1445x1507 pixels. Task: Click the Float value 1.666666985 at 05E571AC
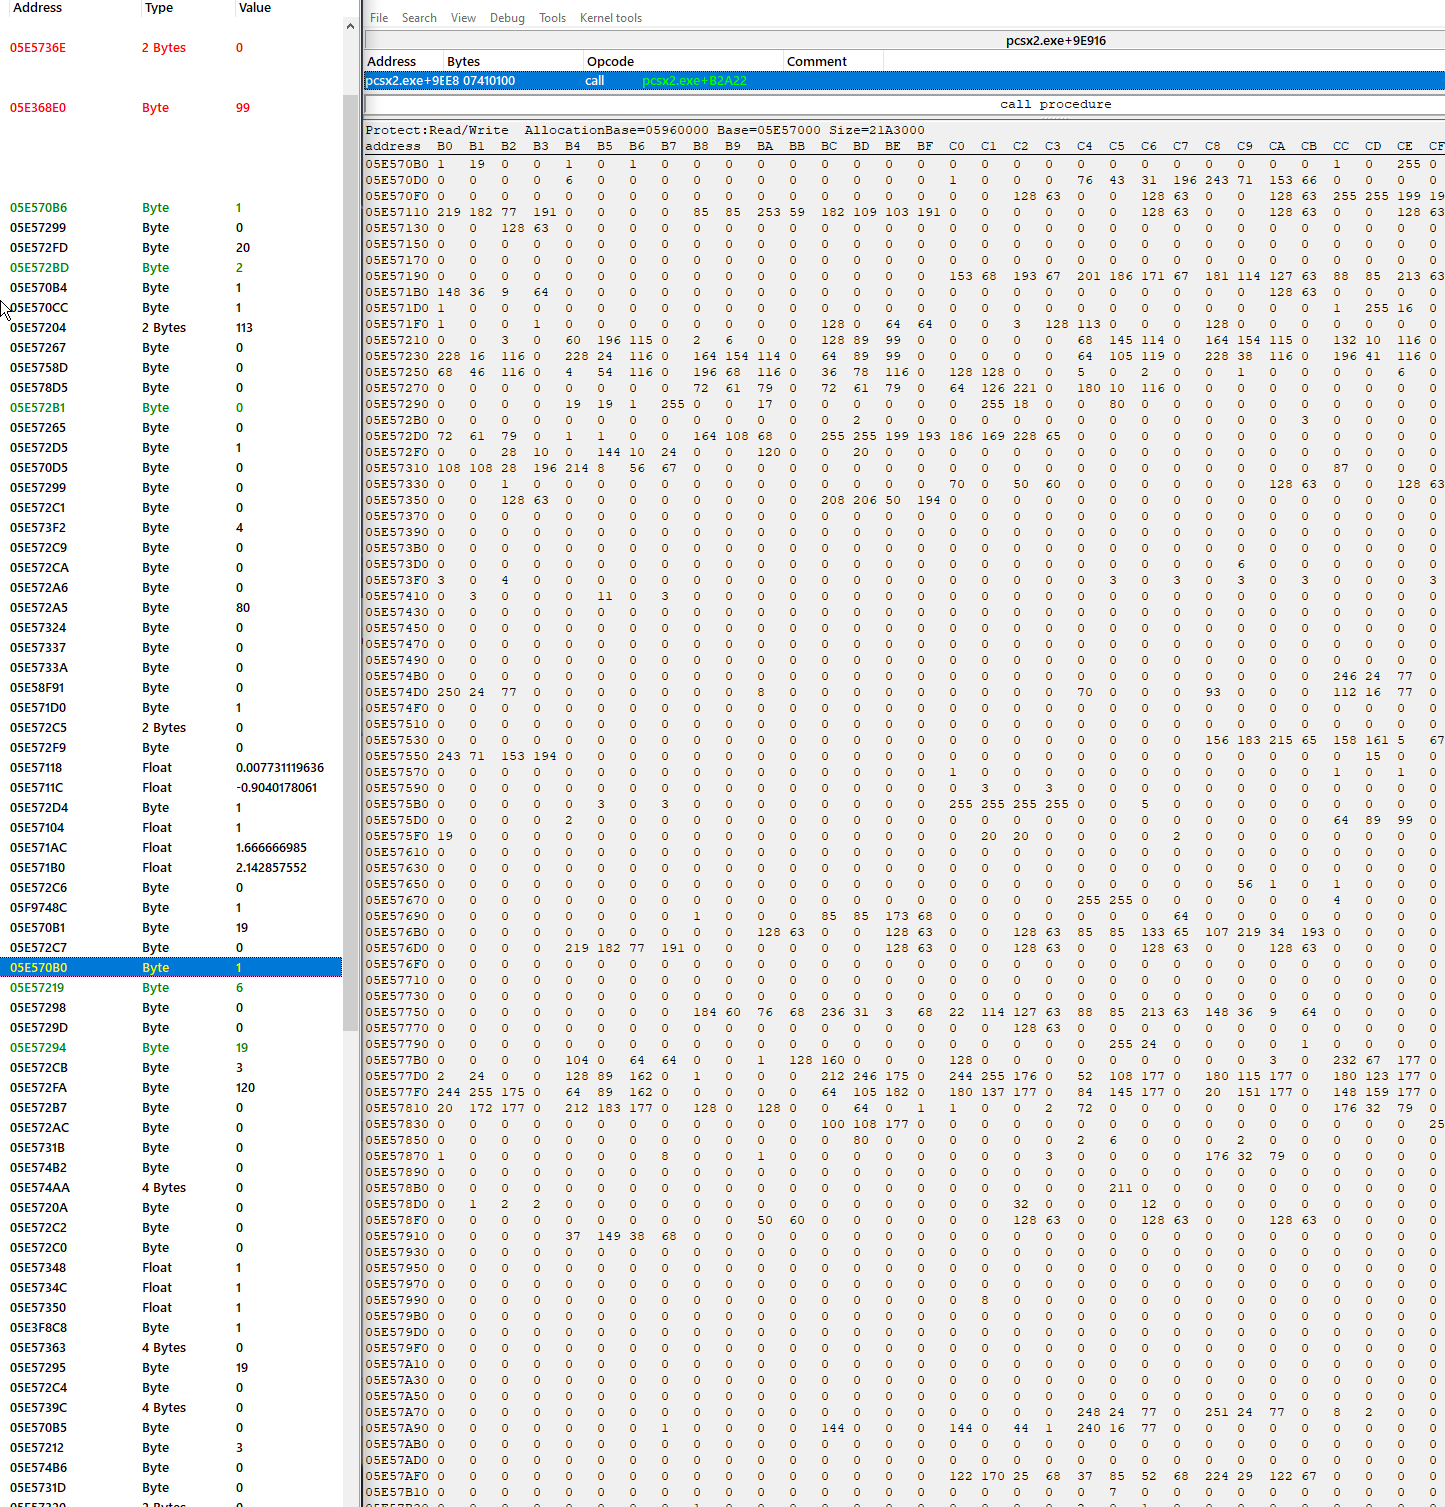tap(271, 848)
